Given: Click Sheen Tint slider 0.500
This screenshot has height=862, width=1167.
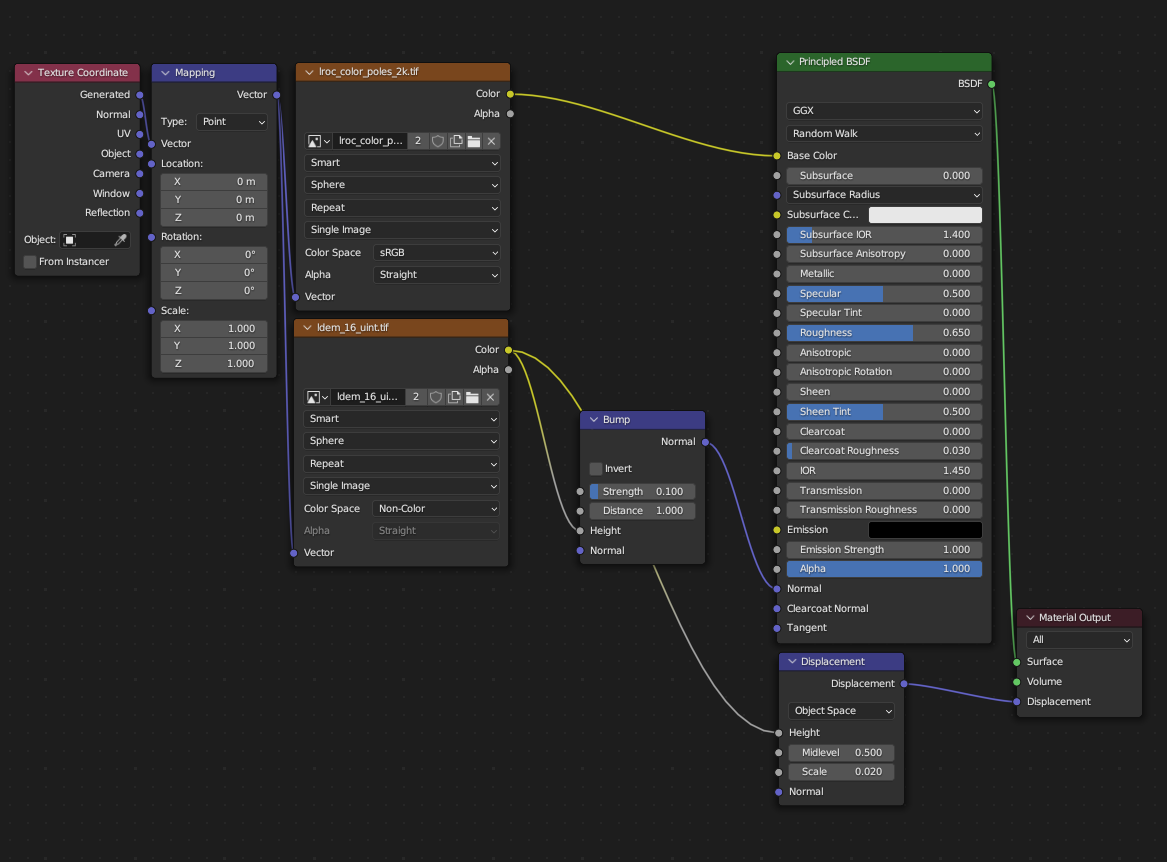Looking at the screenshot, I should [x=884, y=412].
